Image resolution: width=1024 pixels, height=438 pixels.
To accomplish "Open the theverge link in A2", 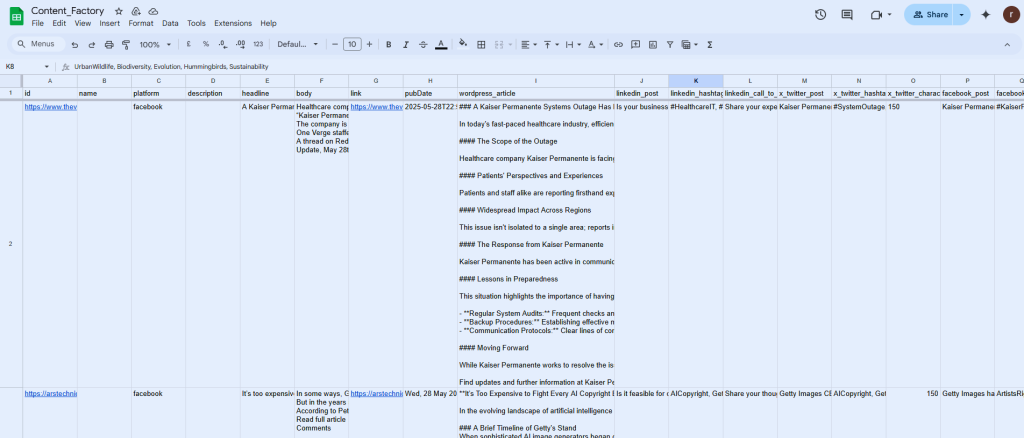I will point(50,106).
